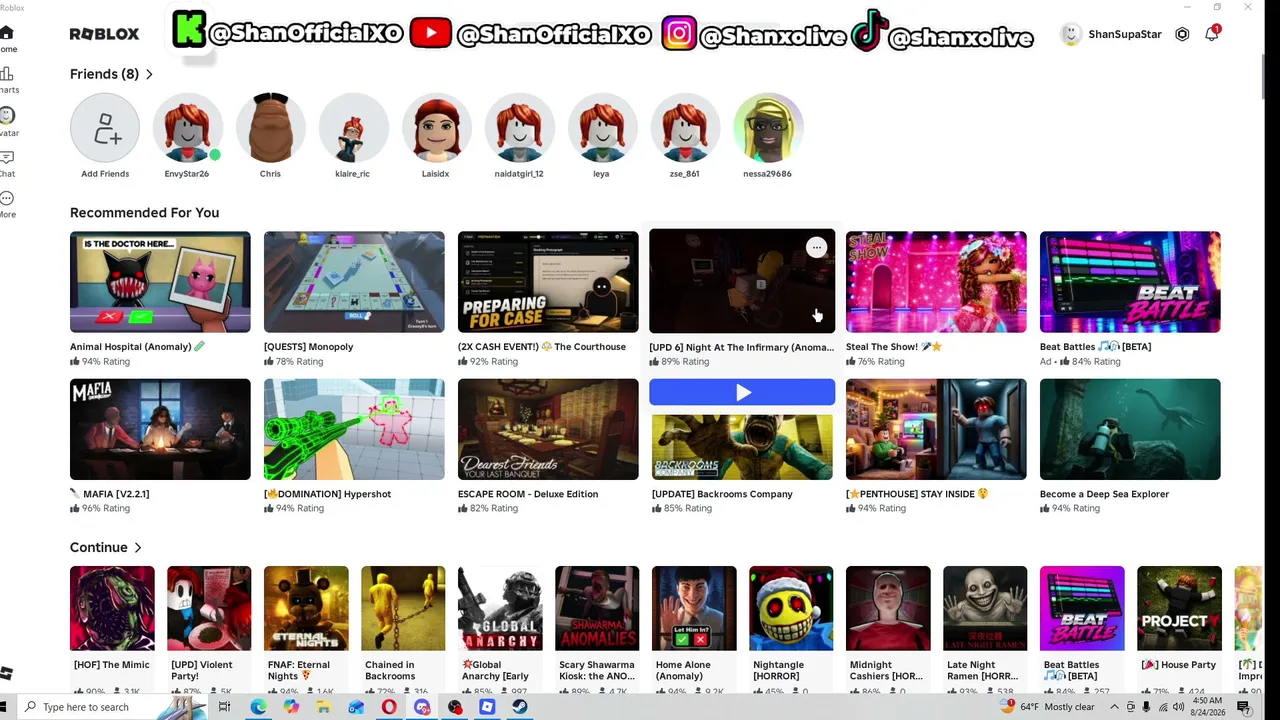
Task: Click the ShanSupaStar profile avatar icon
Action: (1070, 34)
